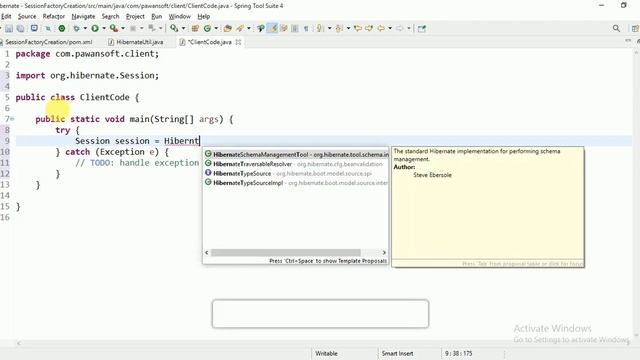Start debugging with the Debug bug icon
The height and width of the screenshot is (360, 640).
pyautogui.click(x=76, y=28)
